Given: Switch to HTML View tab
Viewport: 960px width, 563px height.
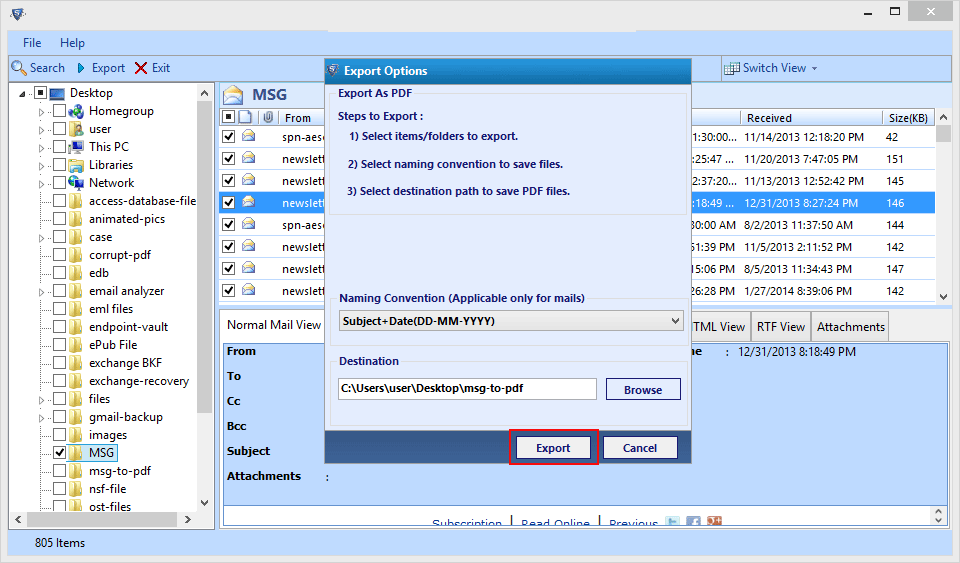Looking at the screenshot, I should pyautogui.click(x=719, y=327).
